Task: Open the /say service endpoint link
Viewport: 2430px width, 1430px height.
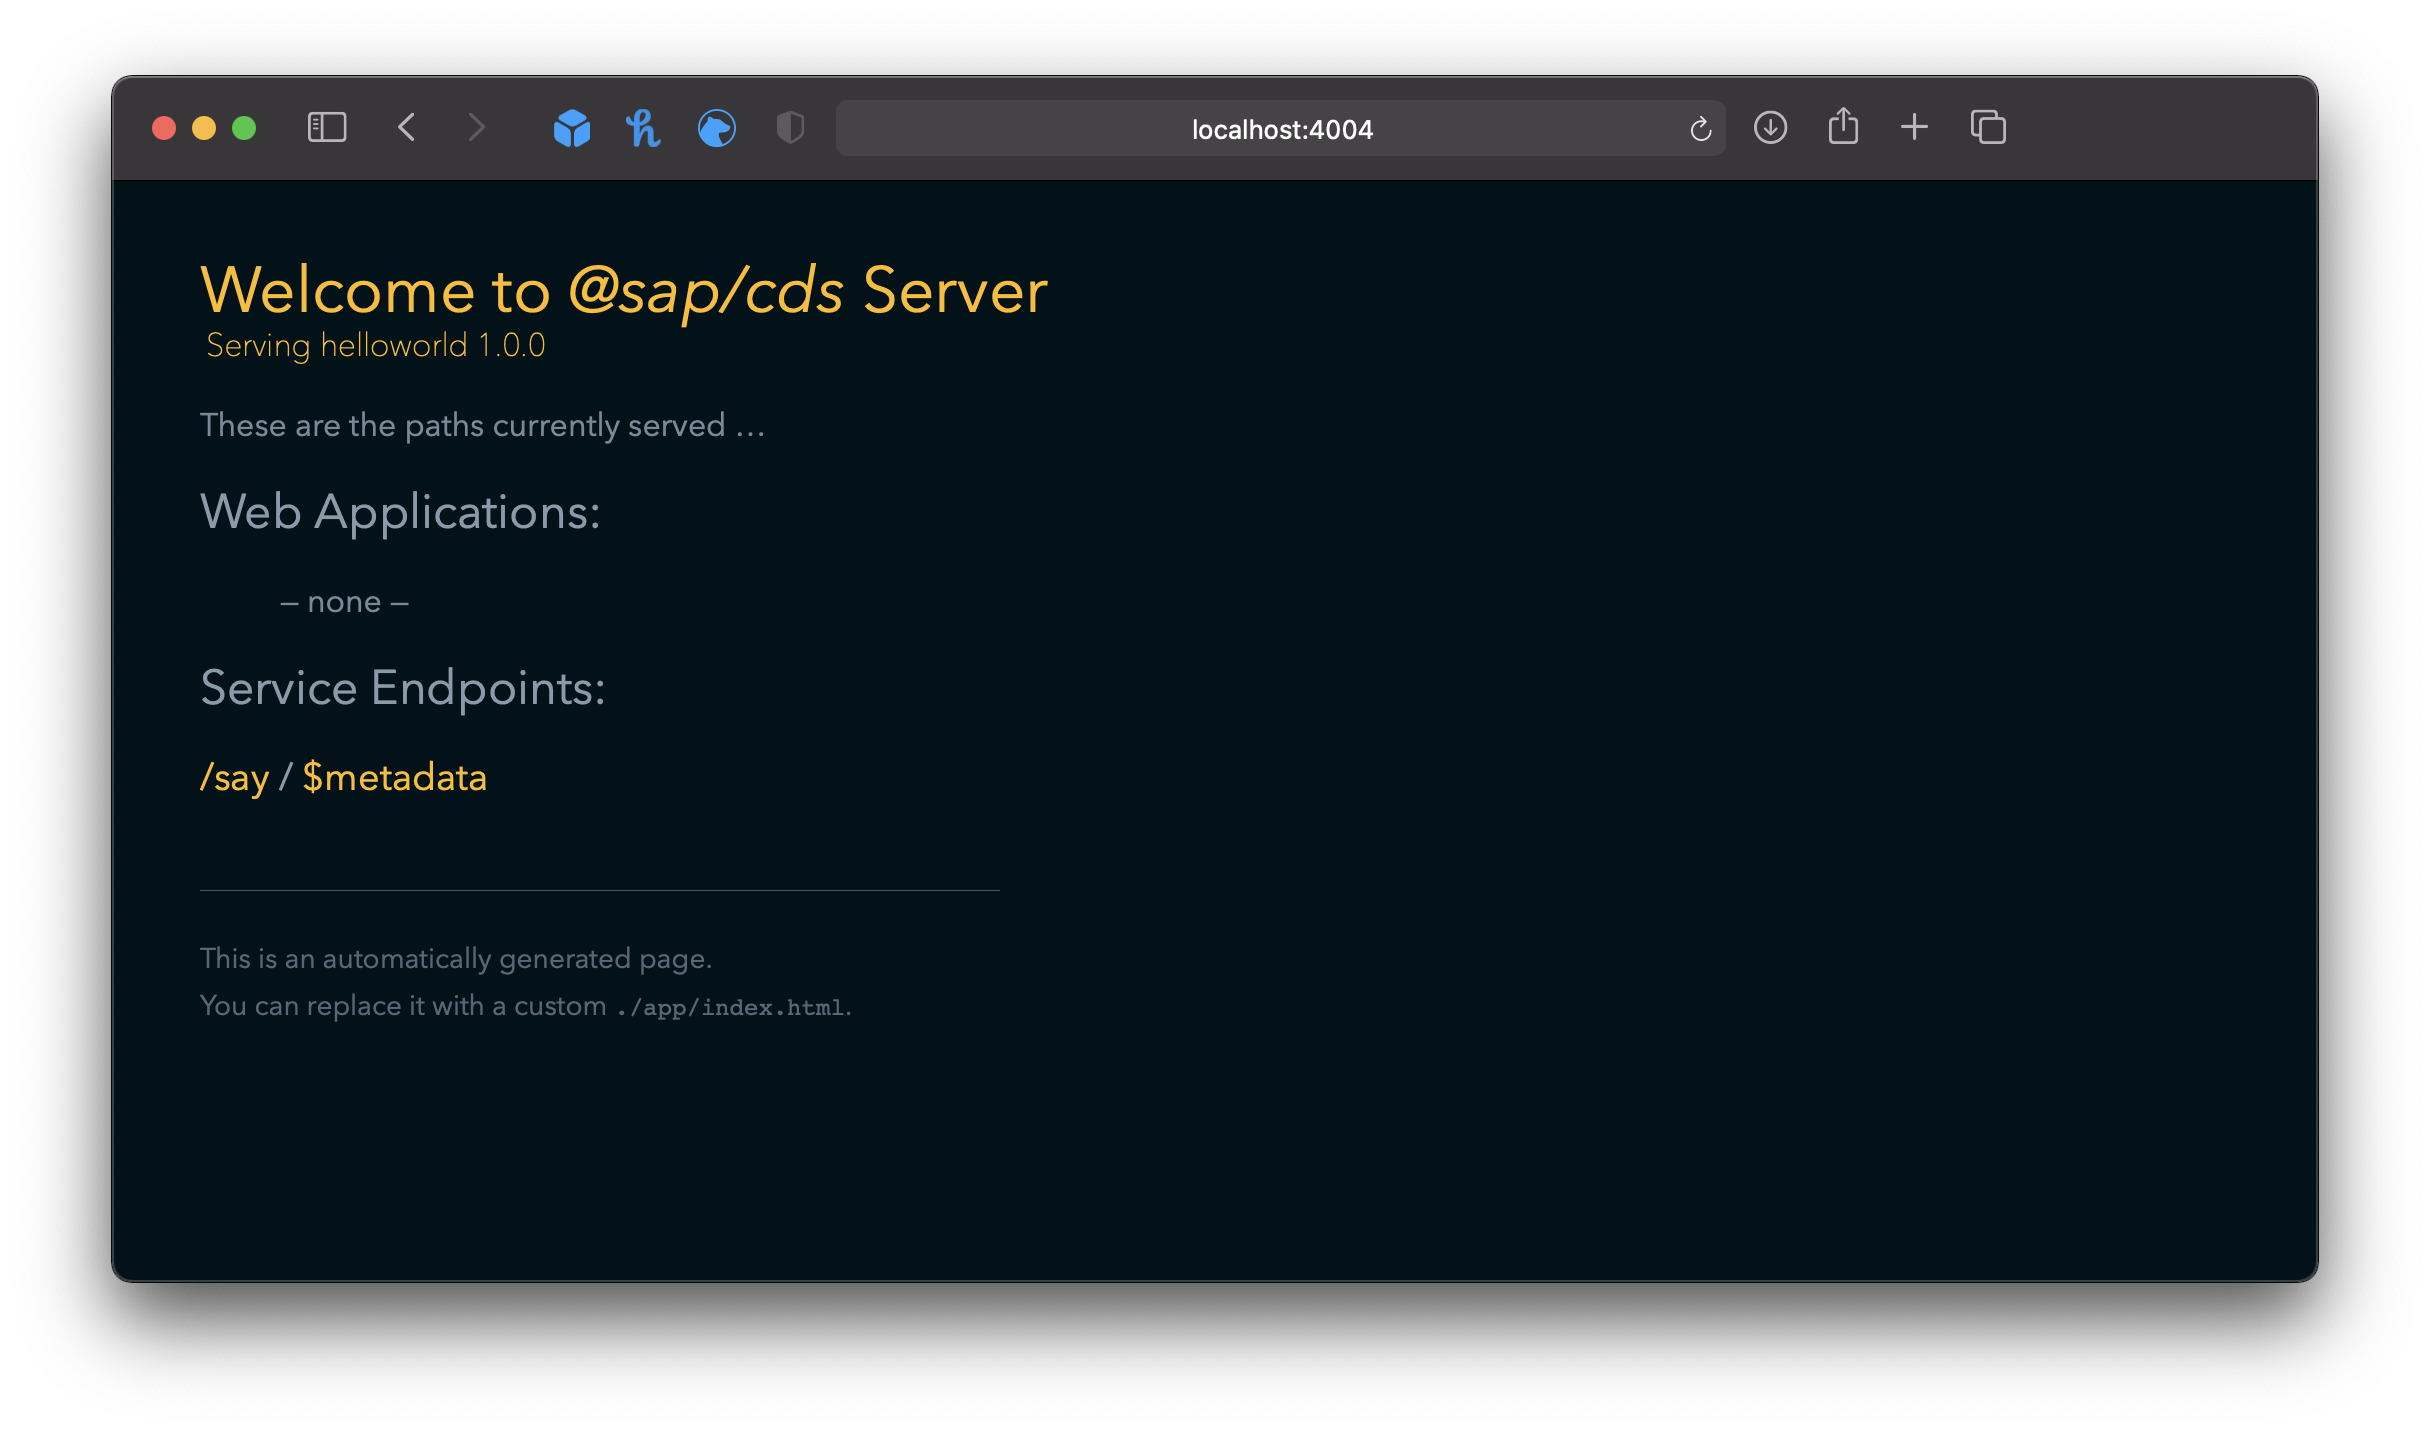Action: click(235, 778)
